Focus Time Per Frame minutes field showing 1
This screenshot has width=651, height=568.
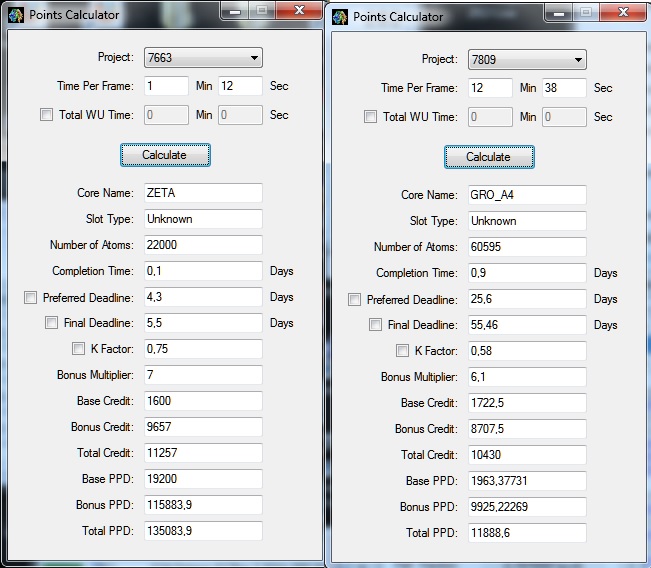(166, 86)
